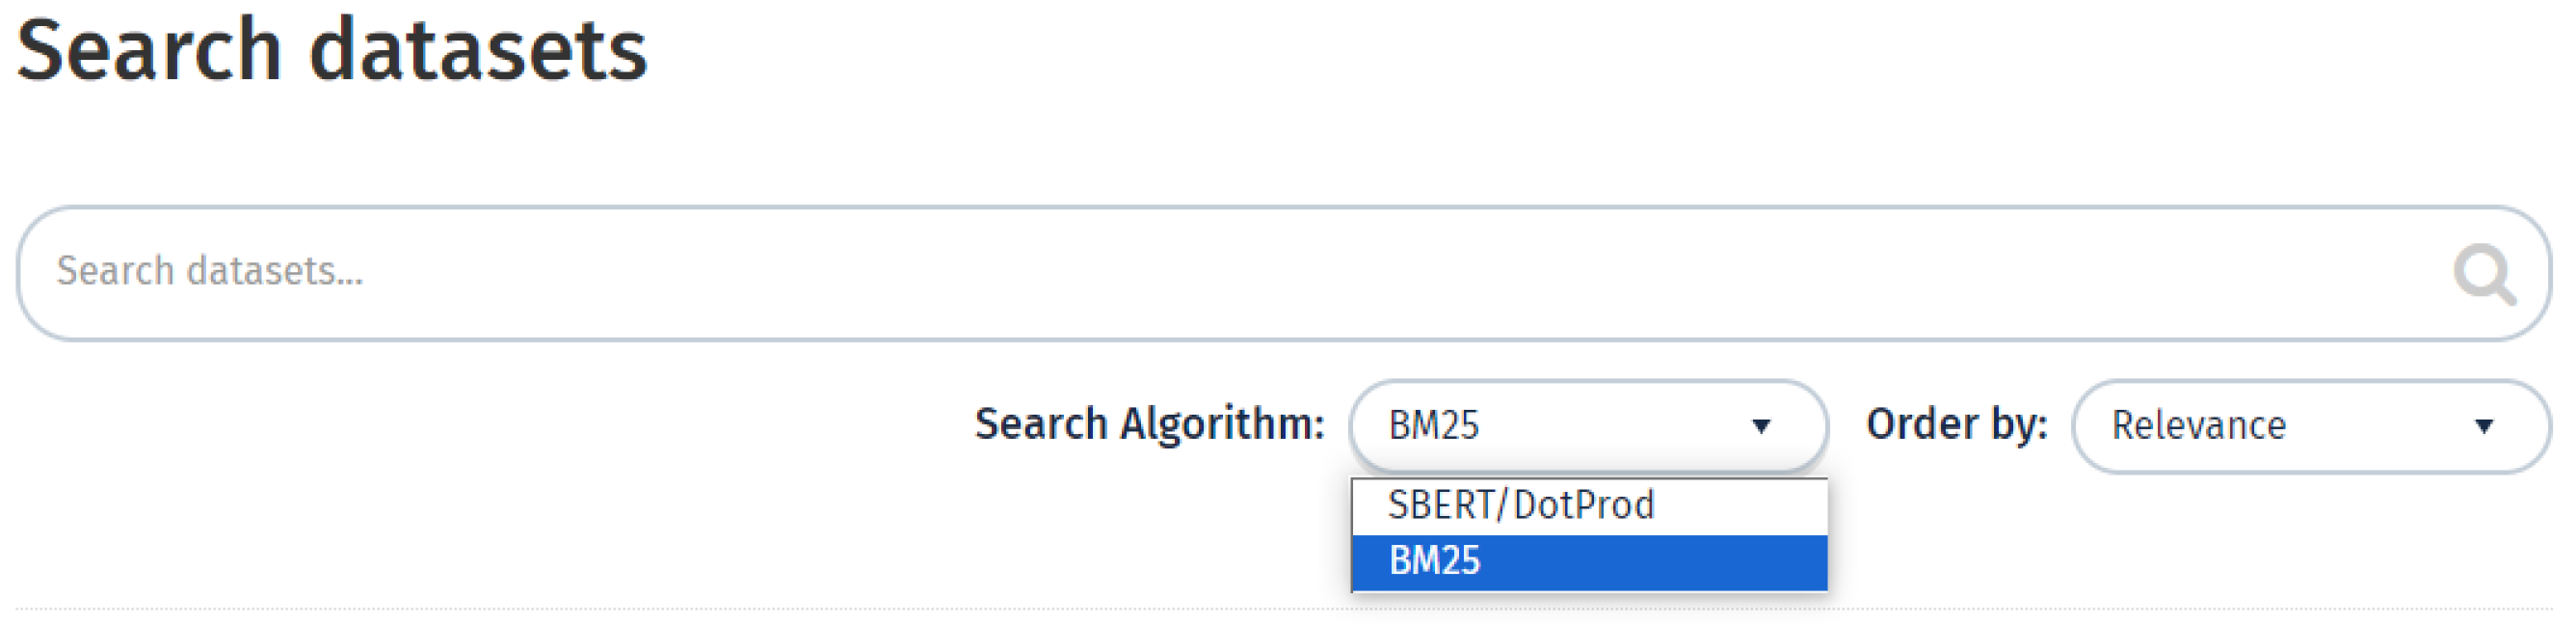This screenshot has height=624, width=2576.
Task: Collapse the open algorithm list via its arrow
Action: (1761, 426)
